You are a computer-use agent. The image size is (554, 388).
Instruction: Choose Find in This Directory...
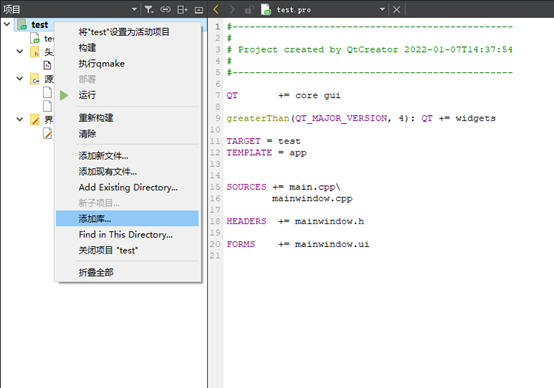point(126,235)
